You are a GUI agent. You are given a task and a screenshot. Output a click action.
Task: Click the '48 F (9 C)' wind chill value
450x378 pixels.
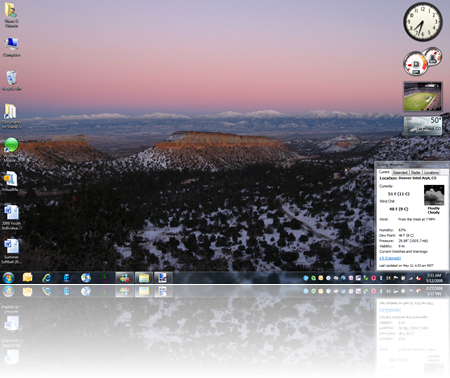click(398, 209)
